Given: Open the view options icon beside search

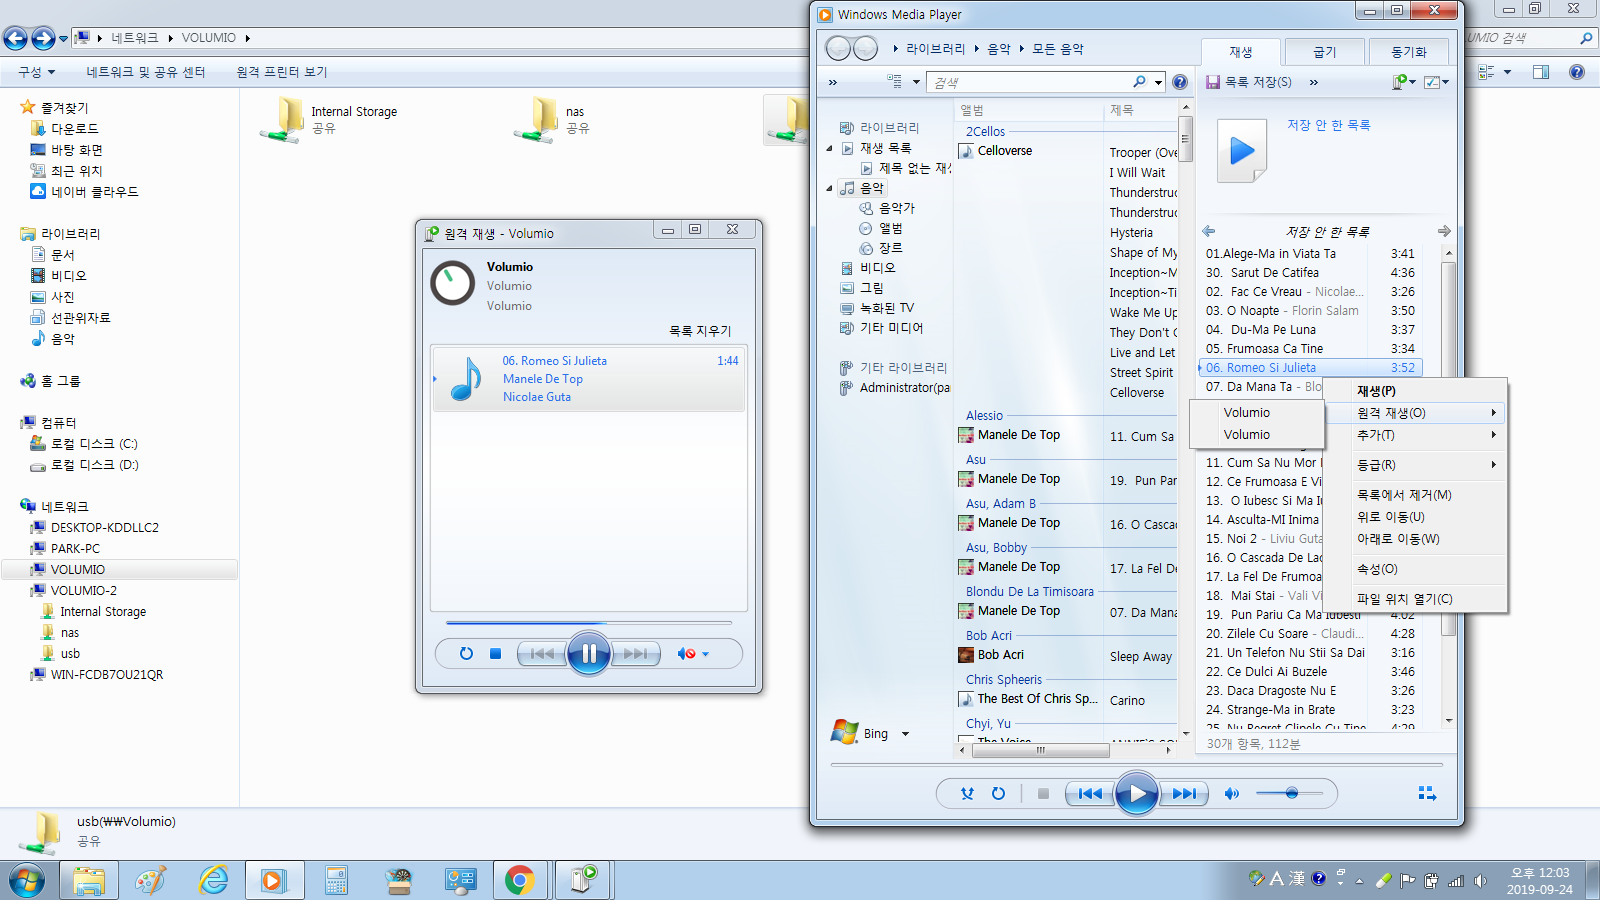Looking at the screenshot, I should point(893,81).
